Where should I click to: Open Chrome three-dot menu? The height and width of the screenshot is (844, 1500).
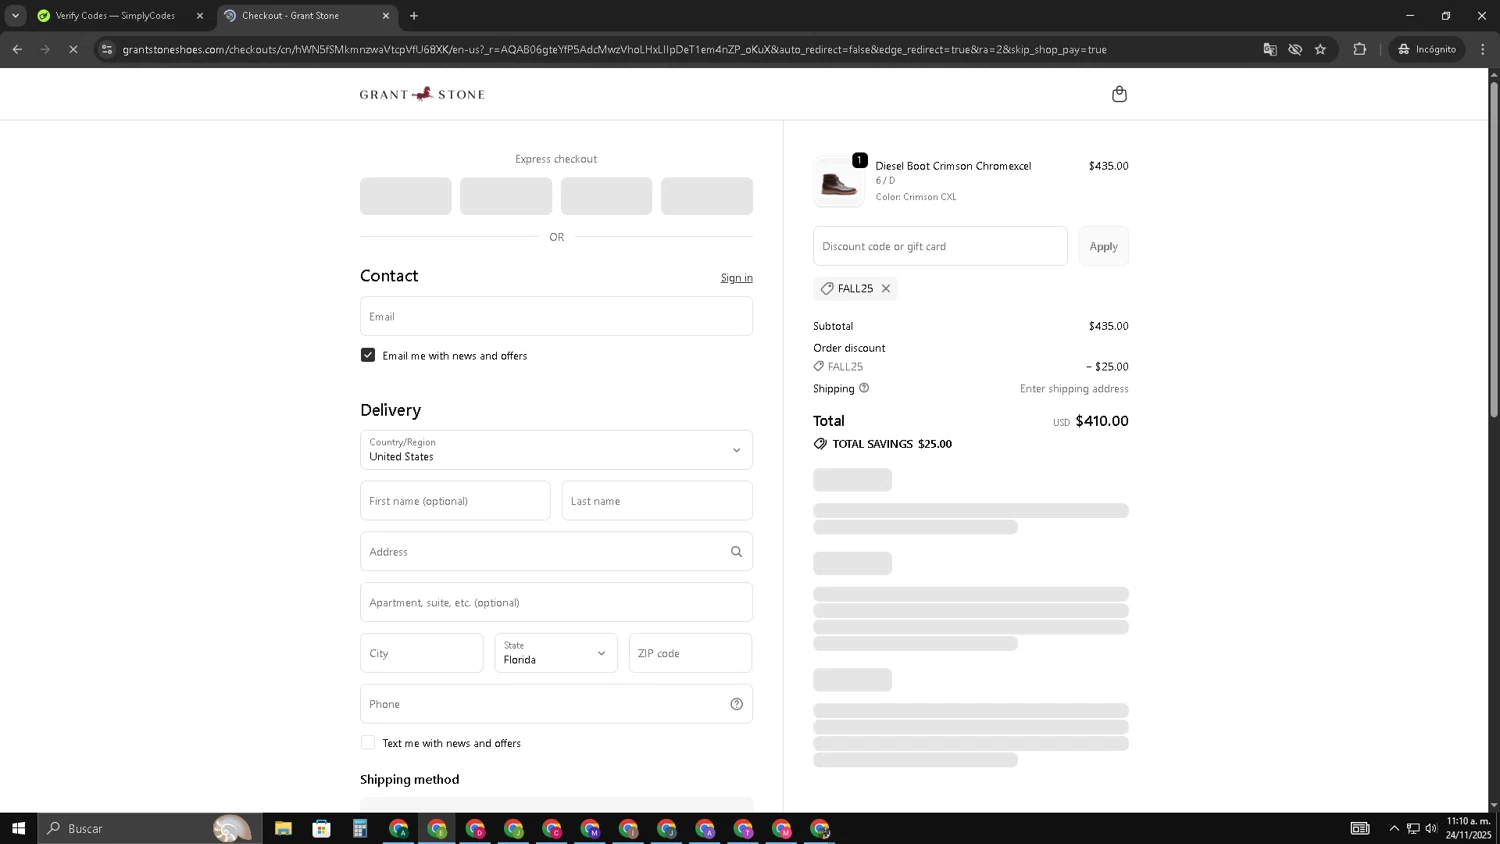(x=1482, y=49)
